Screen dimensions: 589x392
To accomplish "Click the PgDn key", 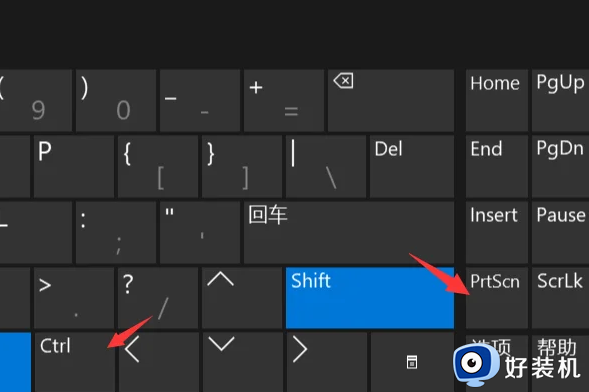I will tap(560, 166).
